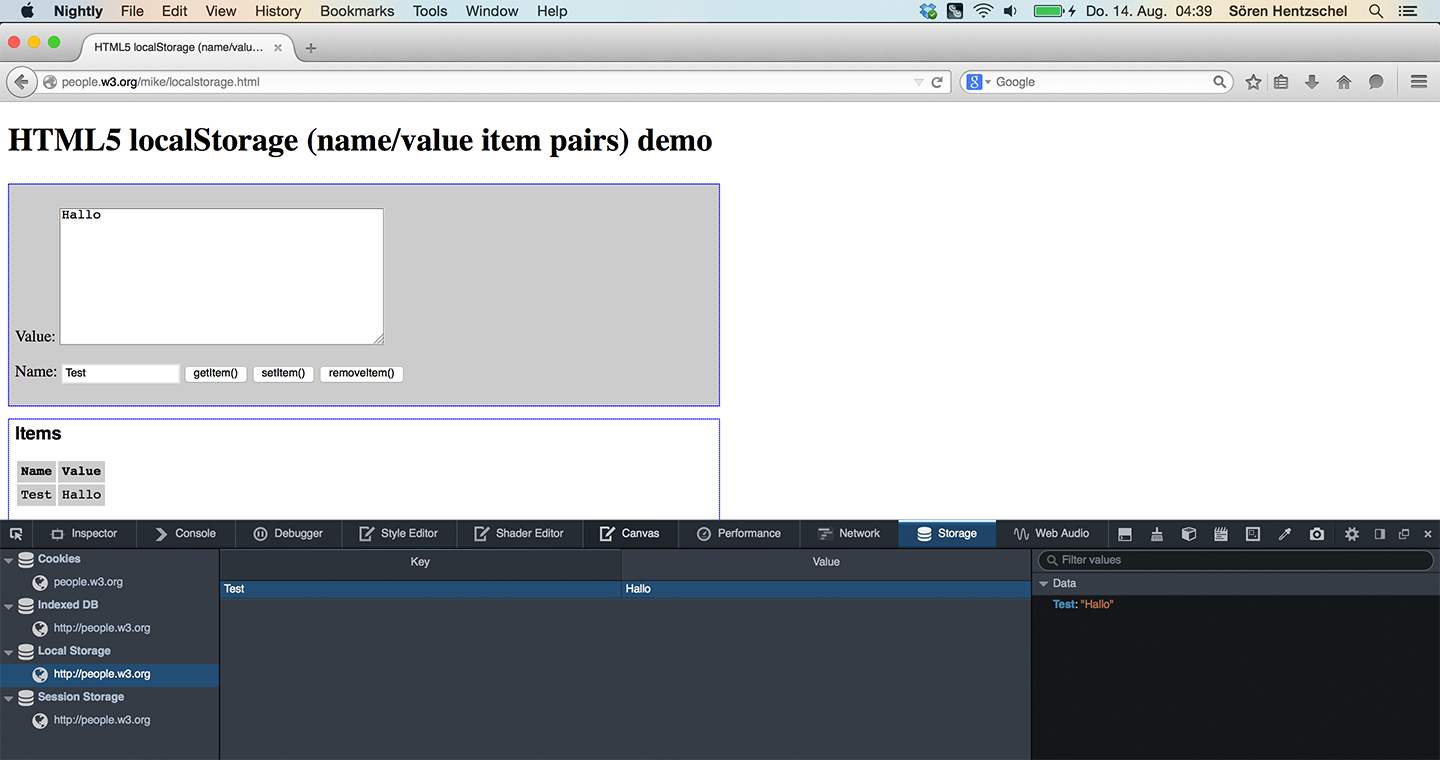Switch to the Network tab

tap(848, 534)
